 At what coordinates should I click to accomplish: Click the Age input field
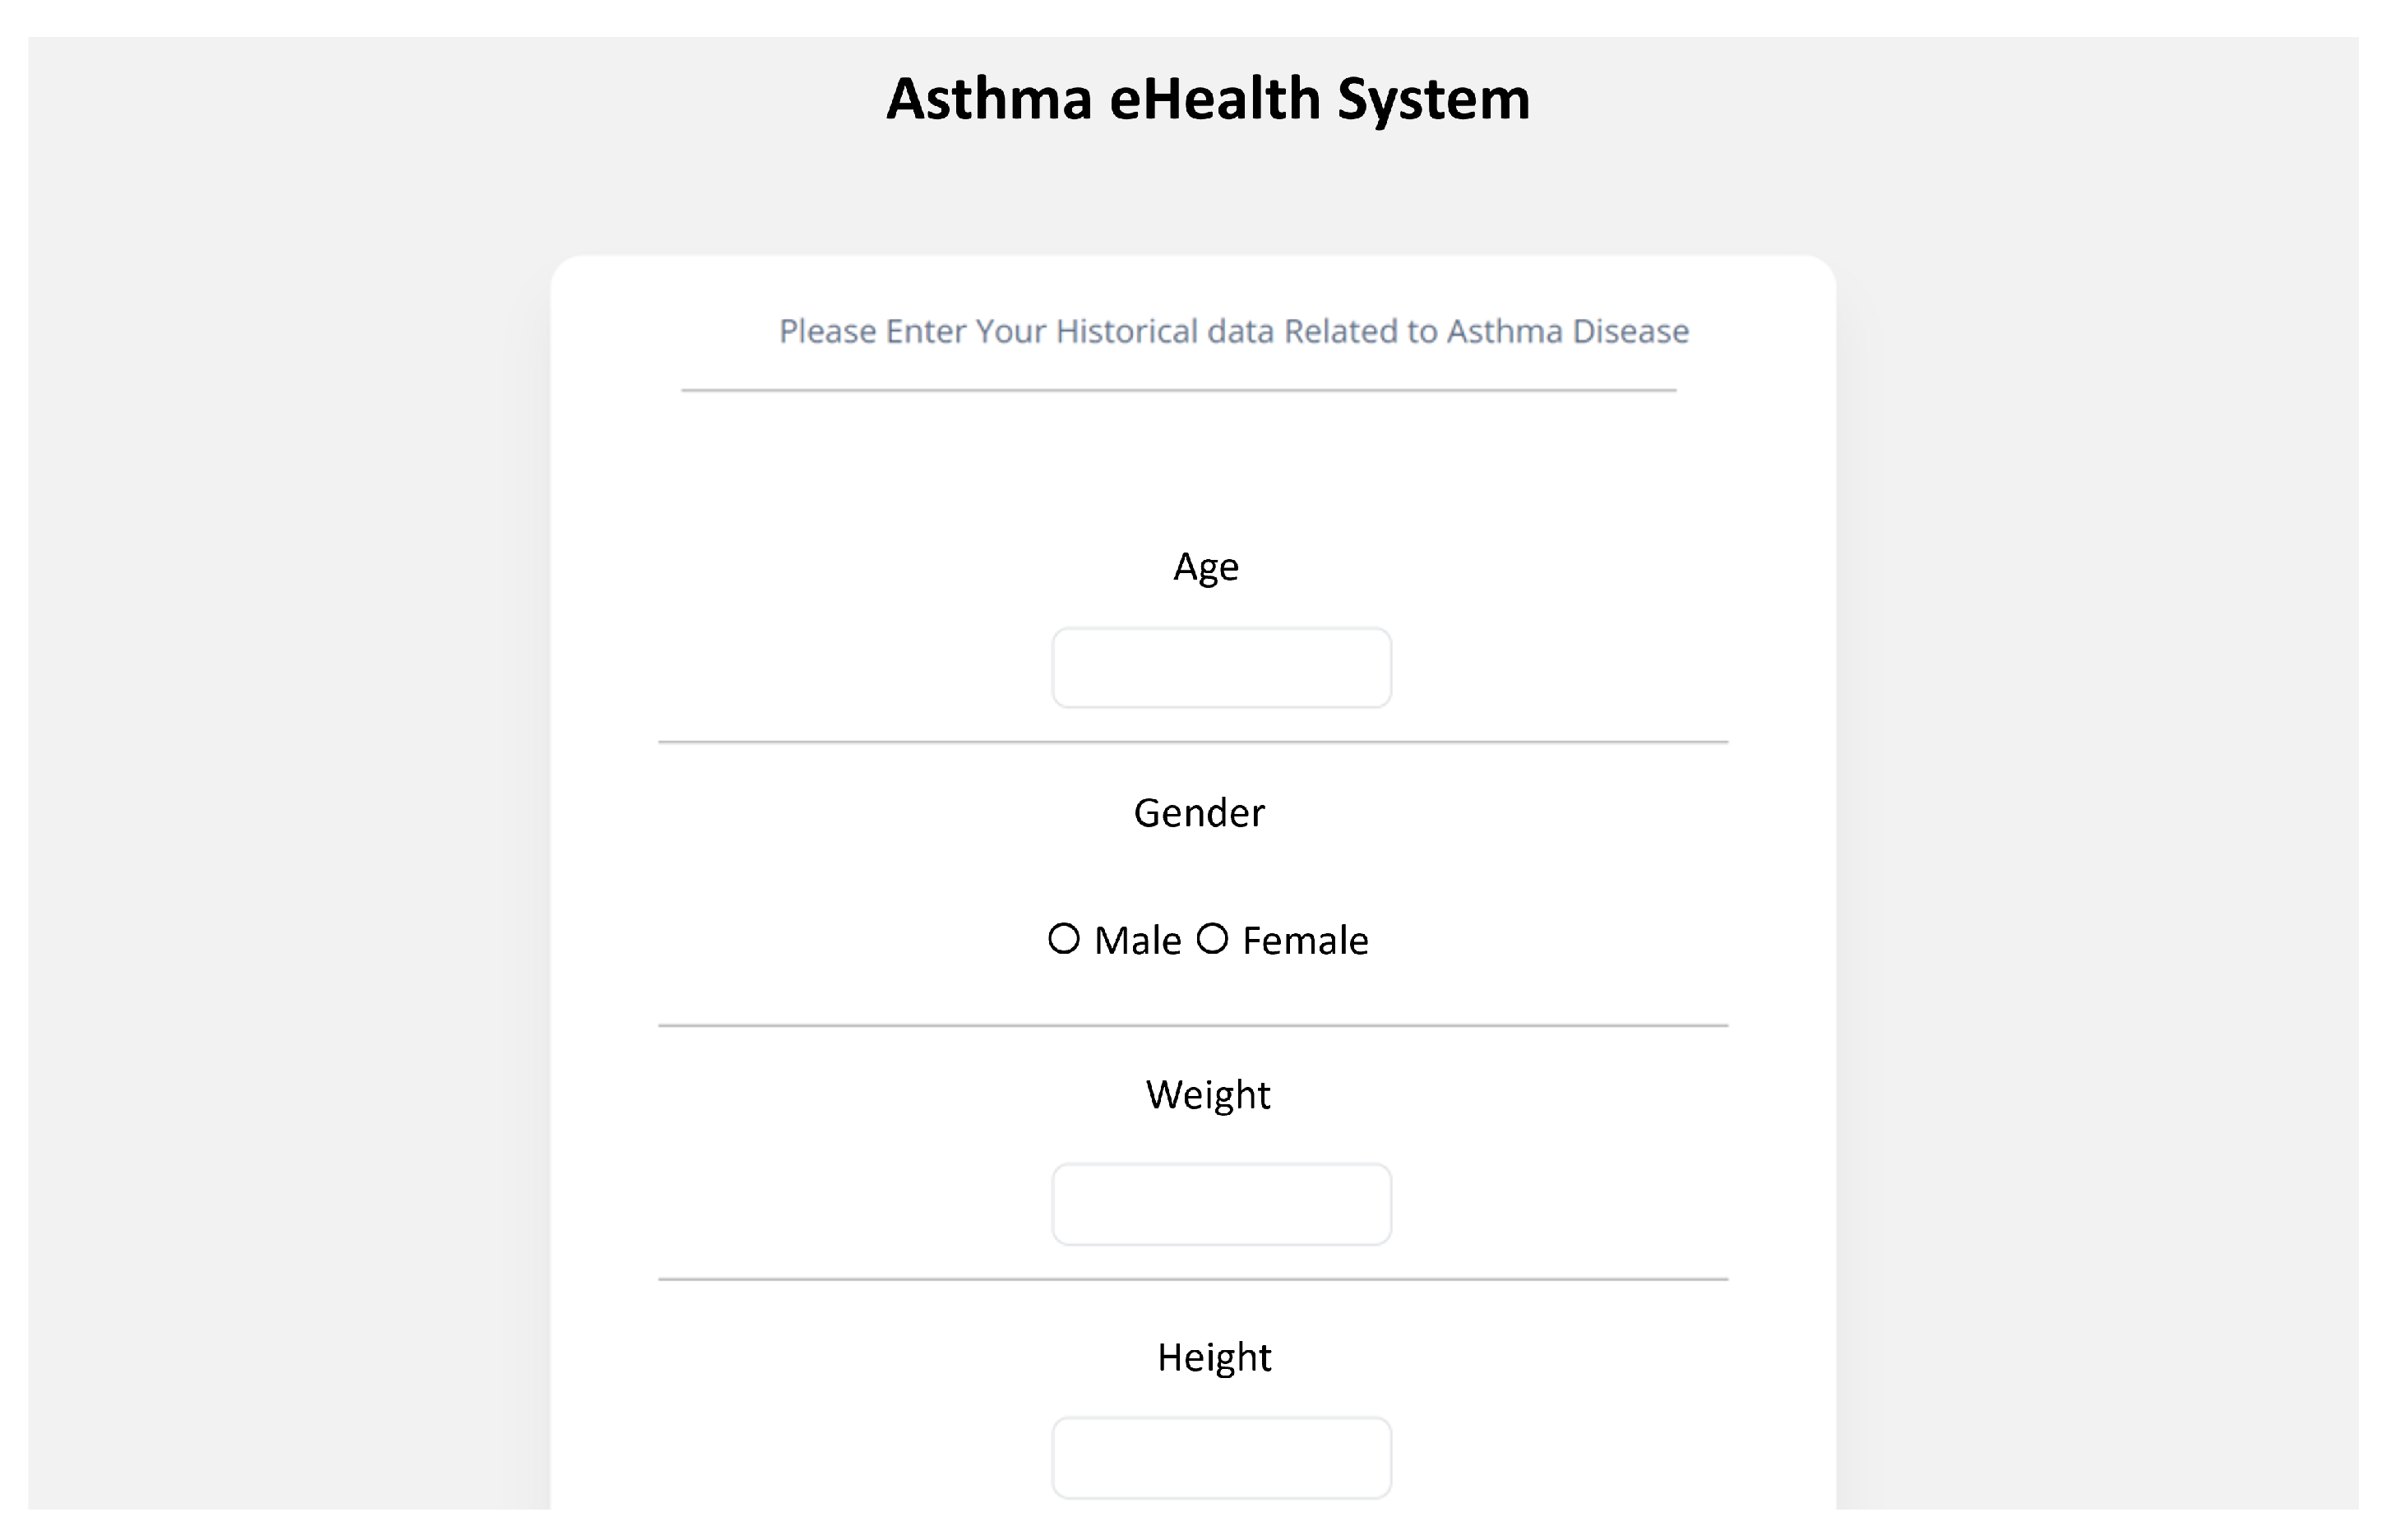point(1221,668)
